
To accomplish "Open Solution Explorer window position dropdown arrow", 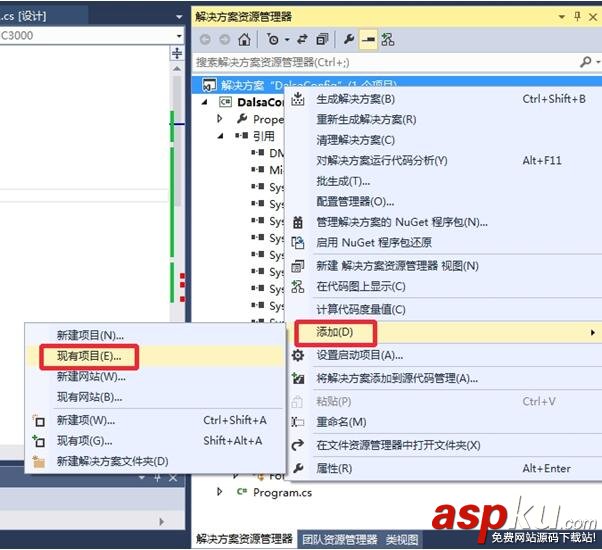I will [562, 17].
